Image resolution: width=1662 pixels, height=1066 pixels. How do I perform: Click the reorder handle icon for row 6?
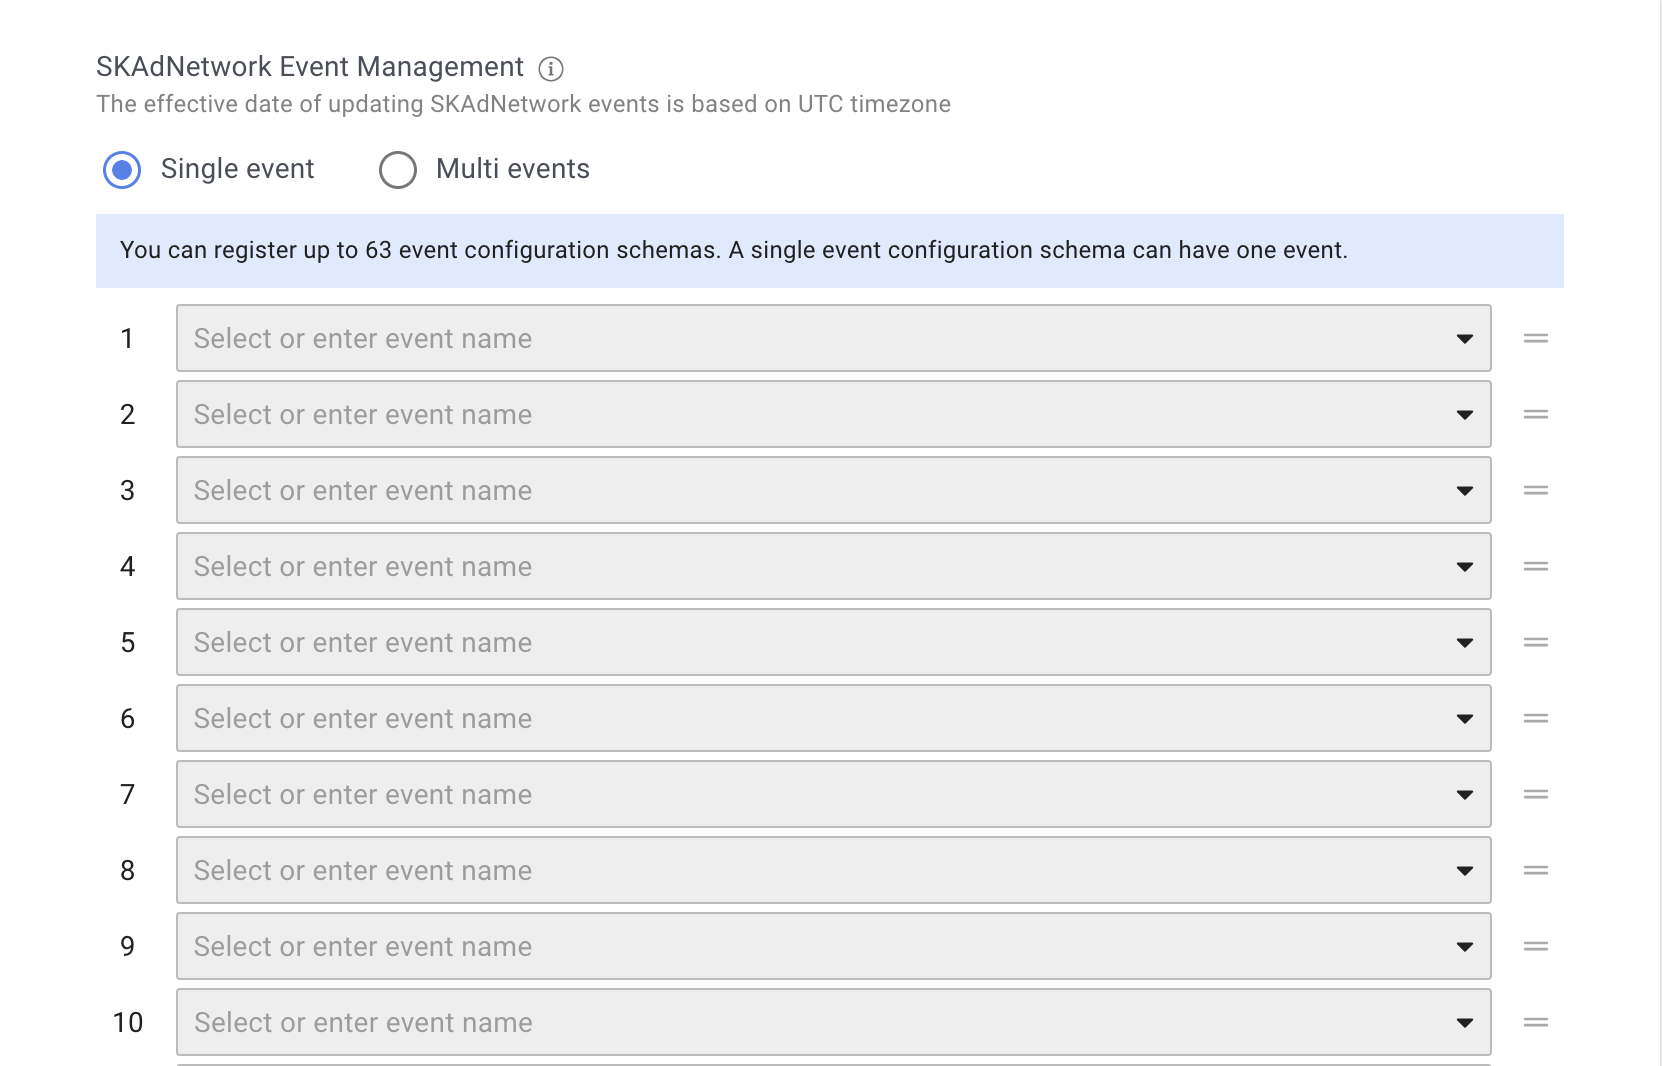pyautogui.click(x=1536, y=718)
